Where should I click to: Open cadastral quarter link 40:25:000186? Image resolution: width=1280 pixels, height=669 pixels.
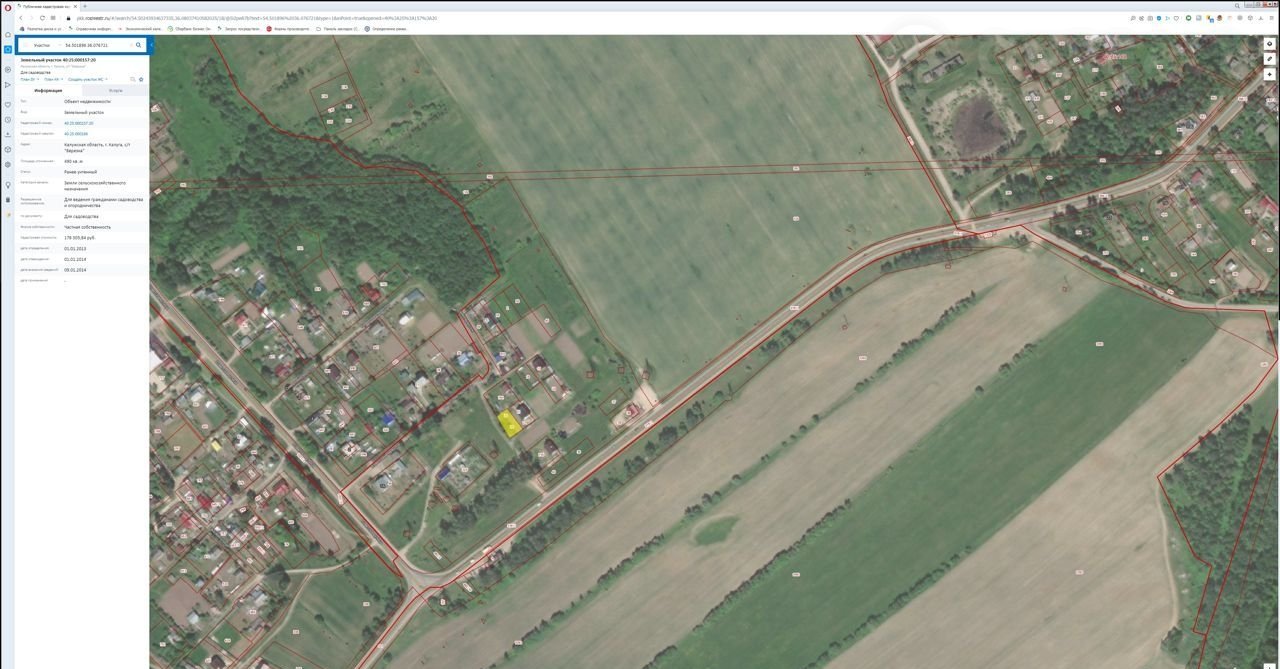click(x=76, y=133)
